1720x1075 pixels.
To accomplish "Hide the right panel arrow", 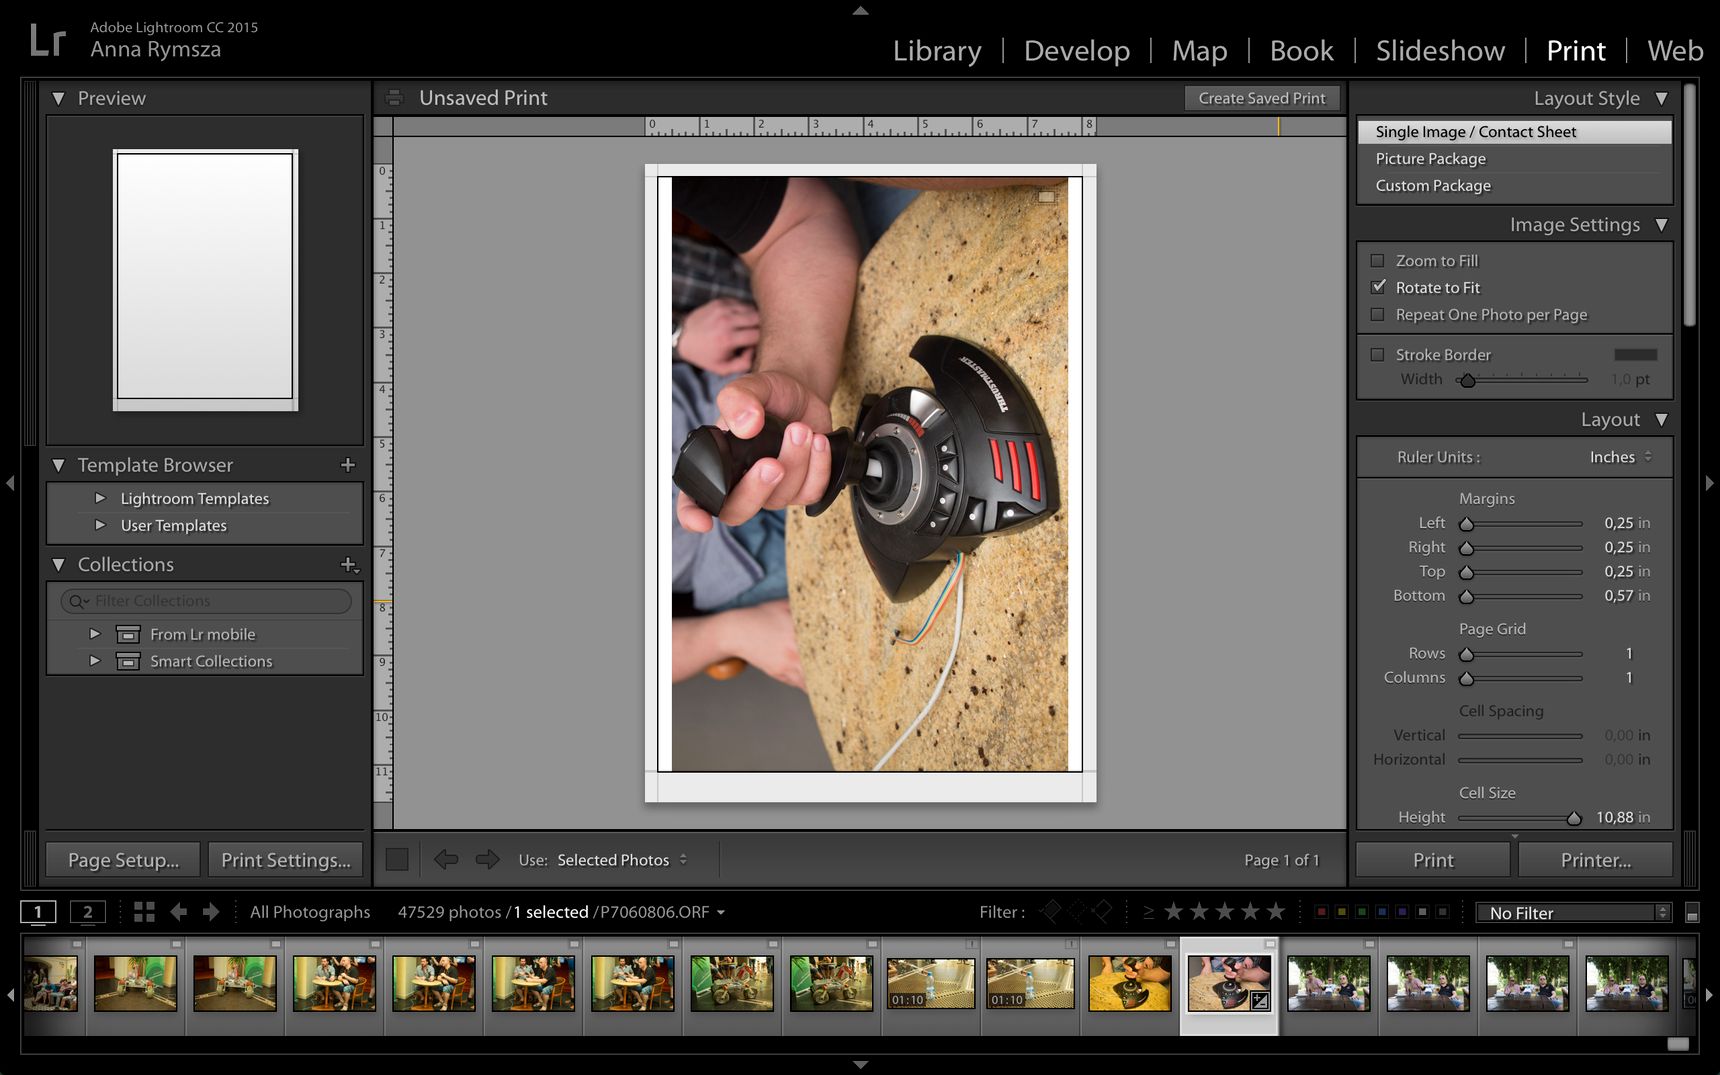I will 1709,483.
